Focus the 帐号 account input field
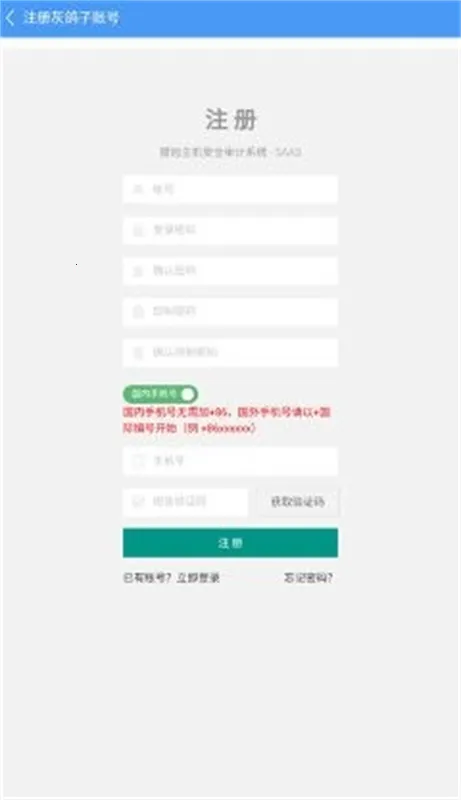 (x=230, y=189)
